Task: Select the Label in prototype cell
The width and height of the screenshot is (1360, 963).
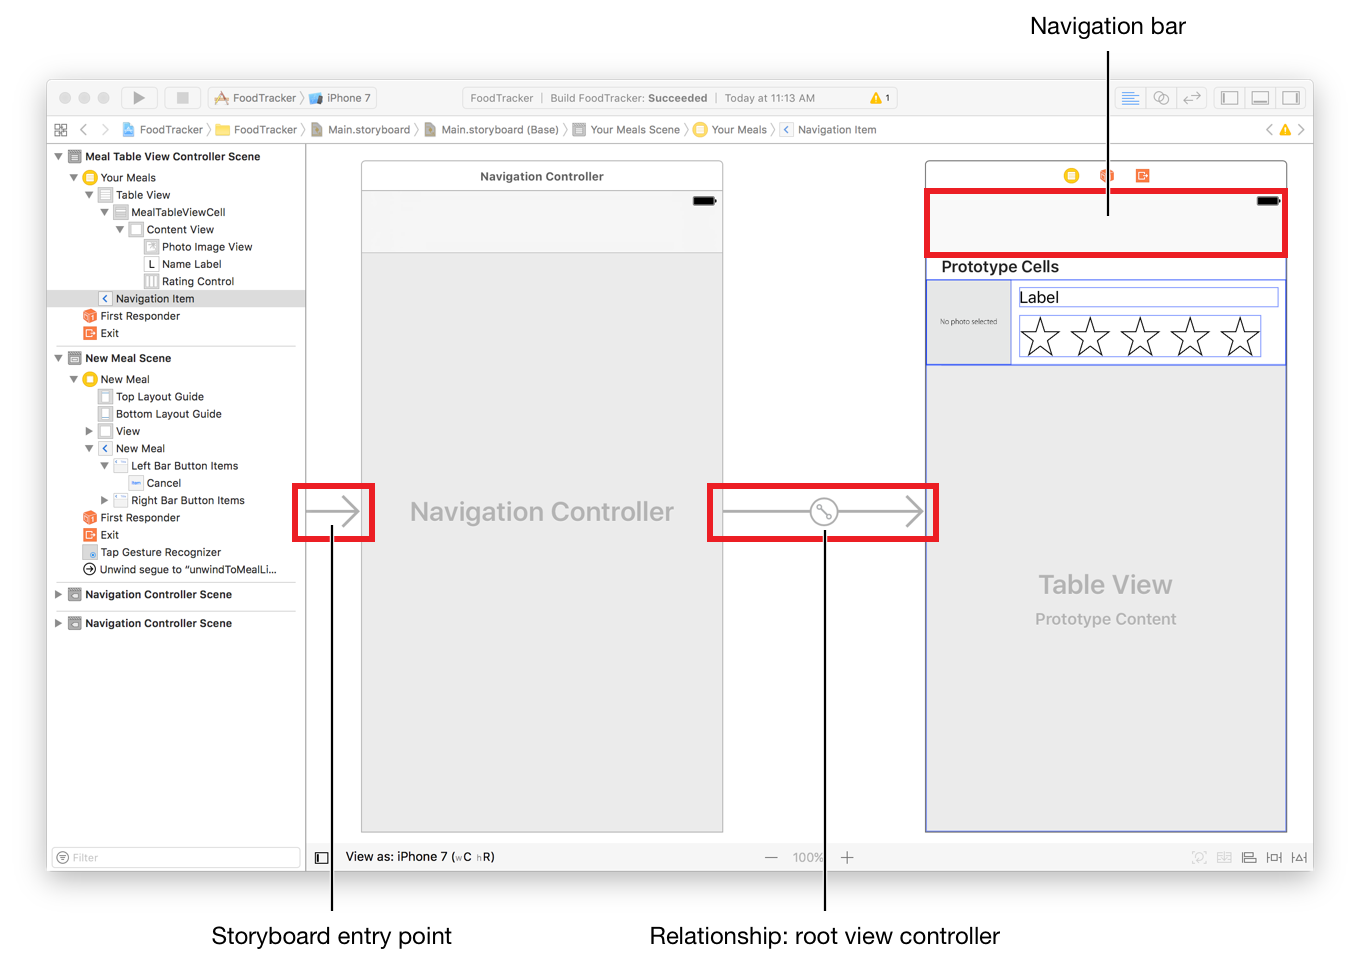Action: pos(1148,297)
